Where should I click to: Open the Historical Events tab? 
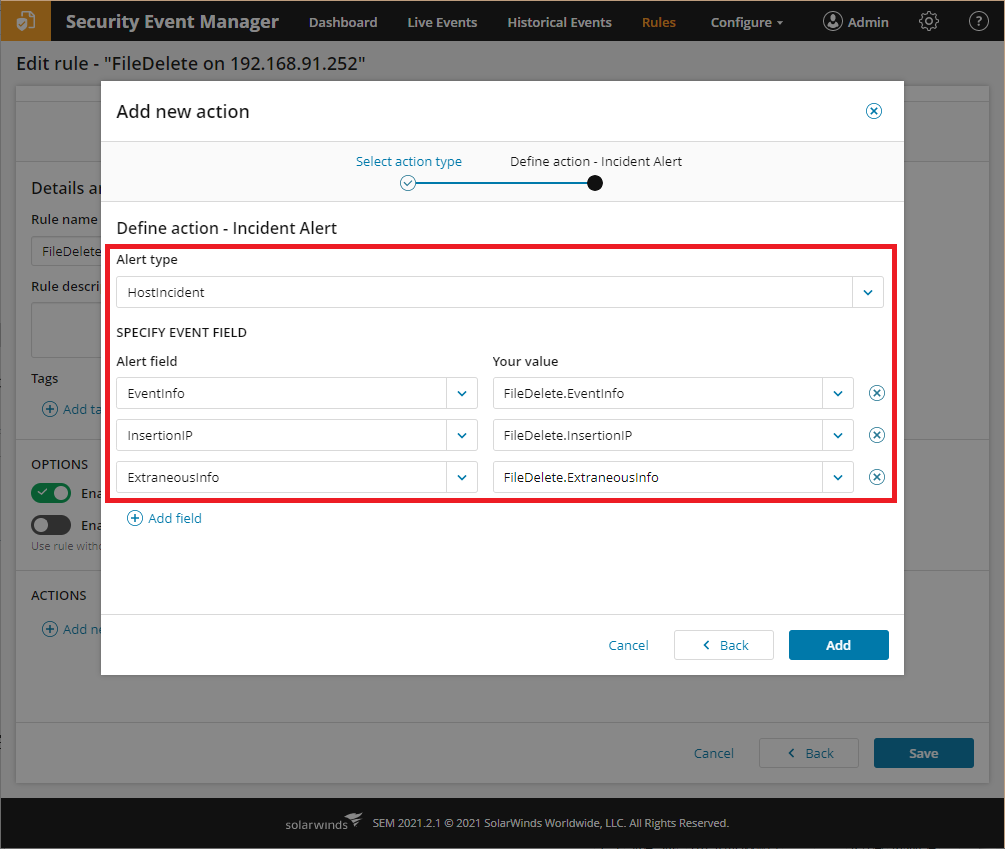560,22
